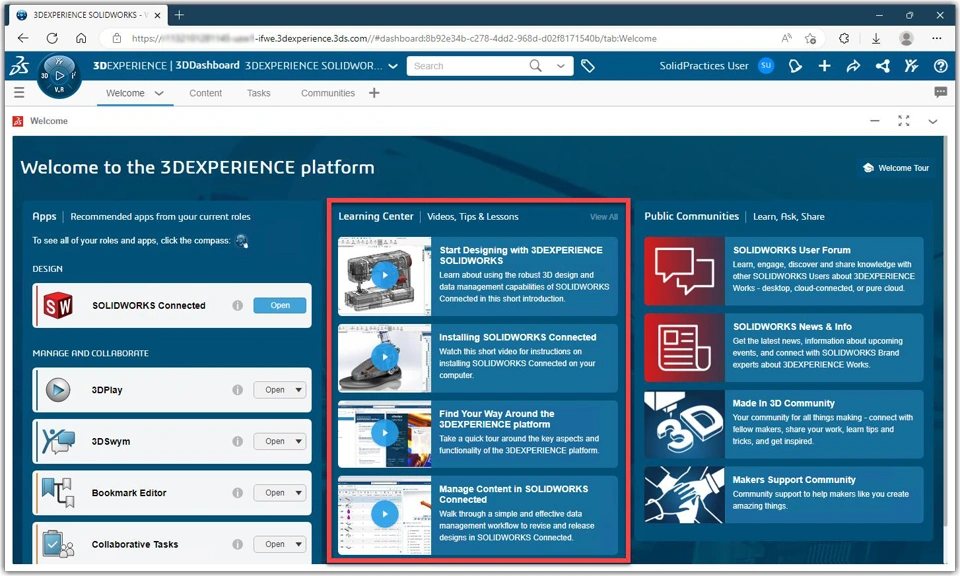This screenshot has height=576, width=960.
Task: Click the plus Add icon in top bar
Action: [x=824, y=65]
